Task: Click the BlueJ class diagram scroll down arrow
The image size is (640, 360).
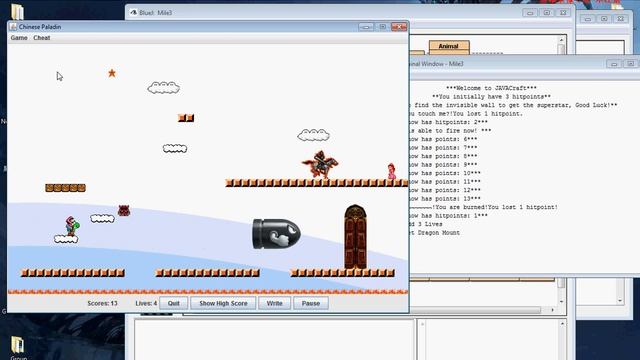Action: tap(561, 302)
